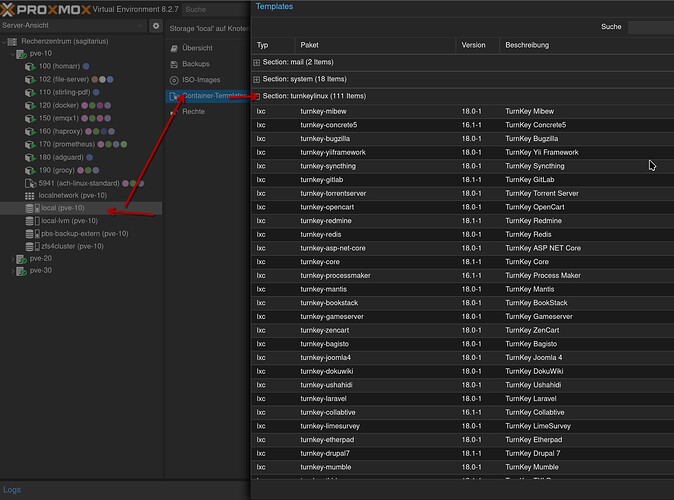
Task: Select the turnkey-syncthing template row
Action: [x=463, y=166]
